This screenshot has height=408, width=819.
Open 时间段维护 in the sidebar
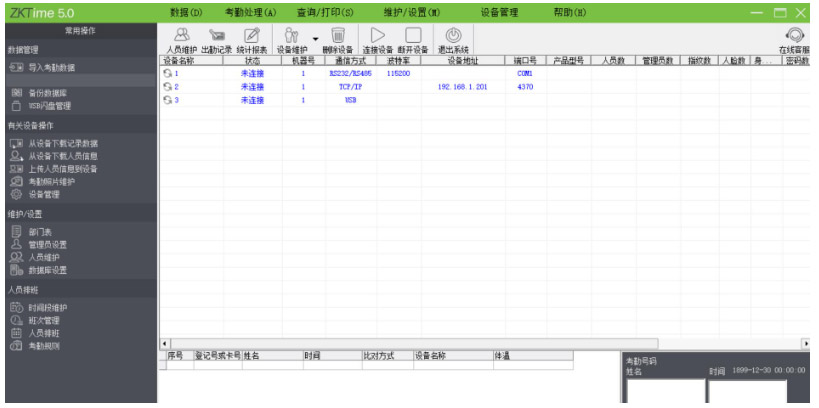[47, 307]
